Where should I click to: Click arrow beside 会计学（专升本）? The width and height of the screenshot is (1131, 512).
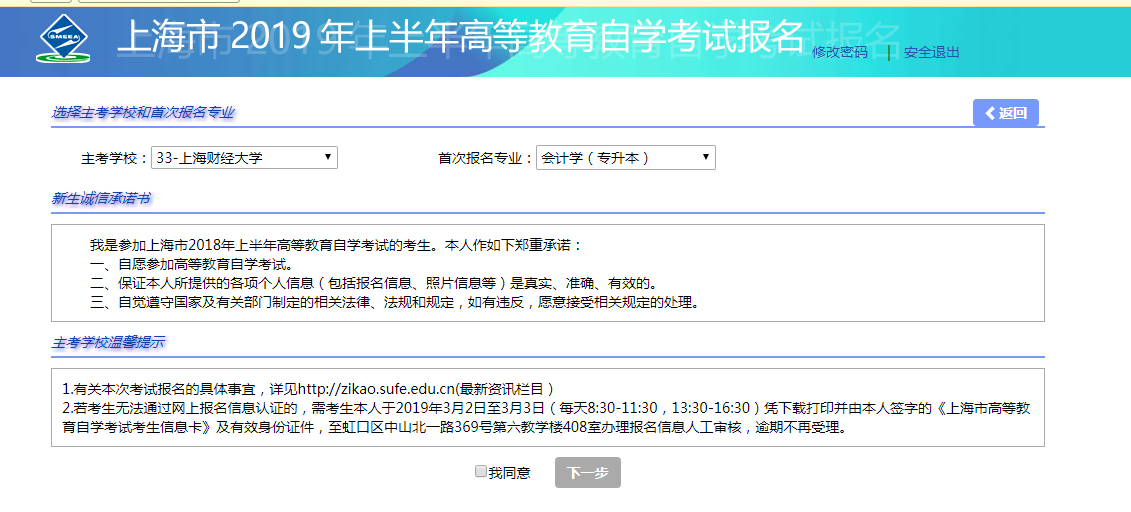[x=706, y=158]
